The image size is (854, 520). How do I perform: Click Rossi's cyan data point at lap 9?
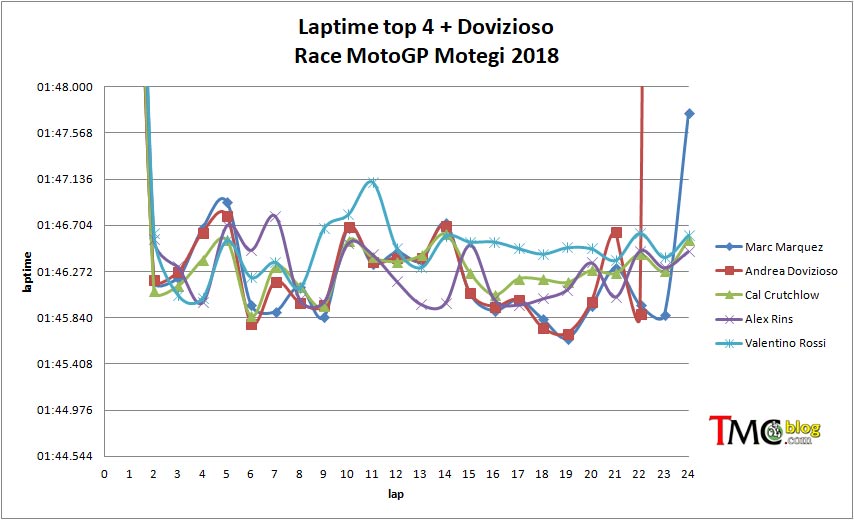pyautogui.click(x=325, y=229)
